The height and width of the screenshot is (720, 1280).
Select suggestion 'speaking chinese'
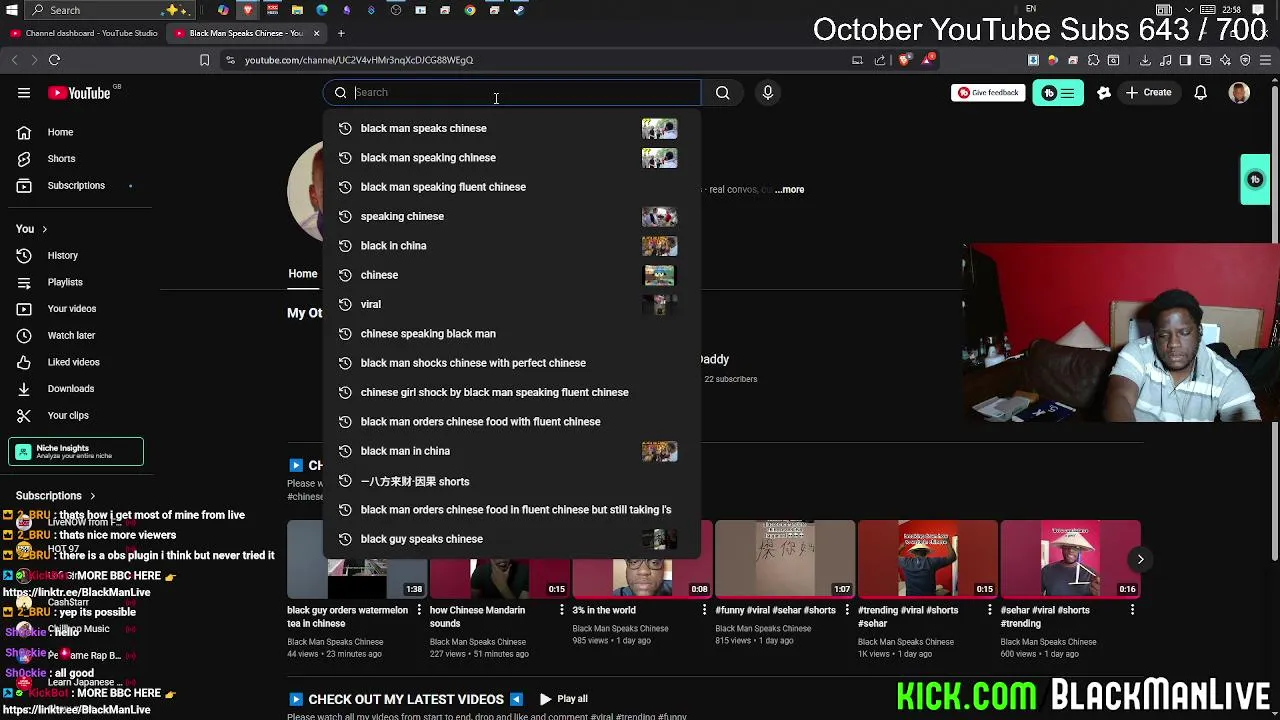pos(510,216)
